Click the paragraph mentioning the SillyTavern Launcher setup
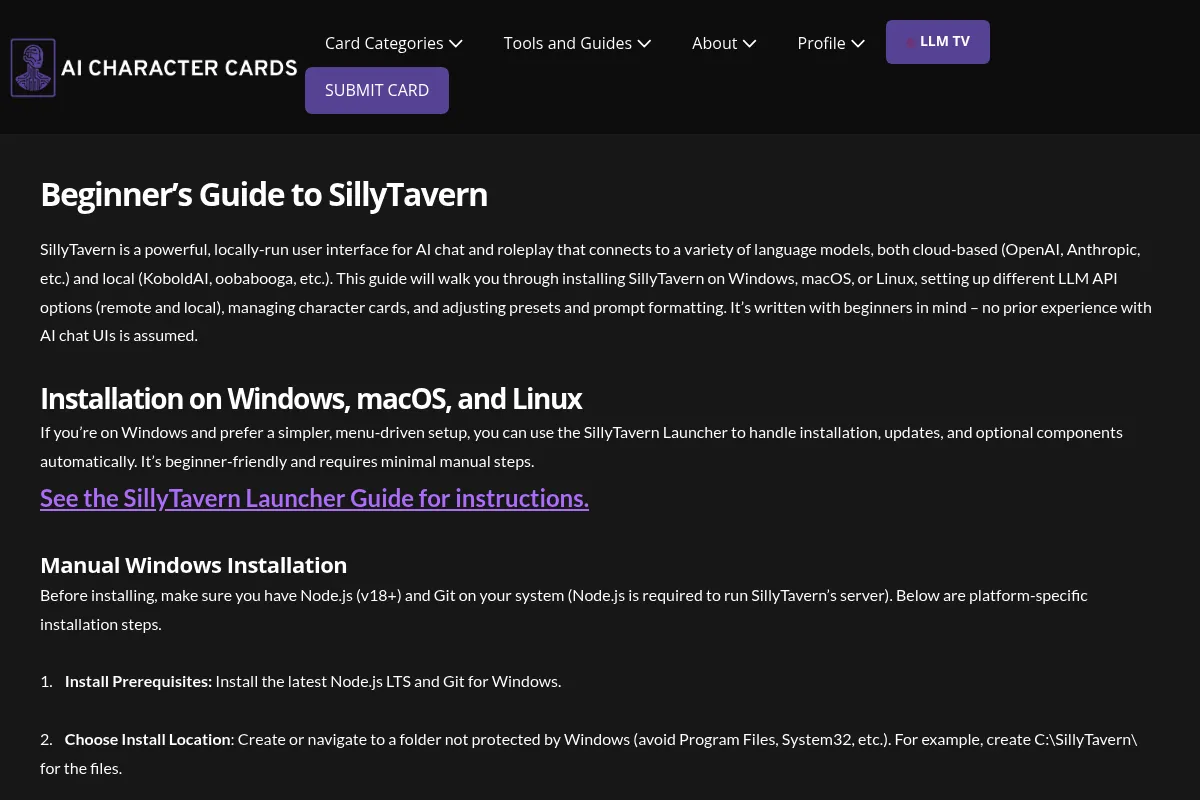1200x800 pixels. point(581,447)
